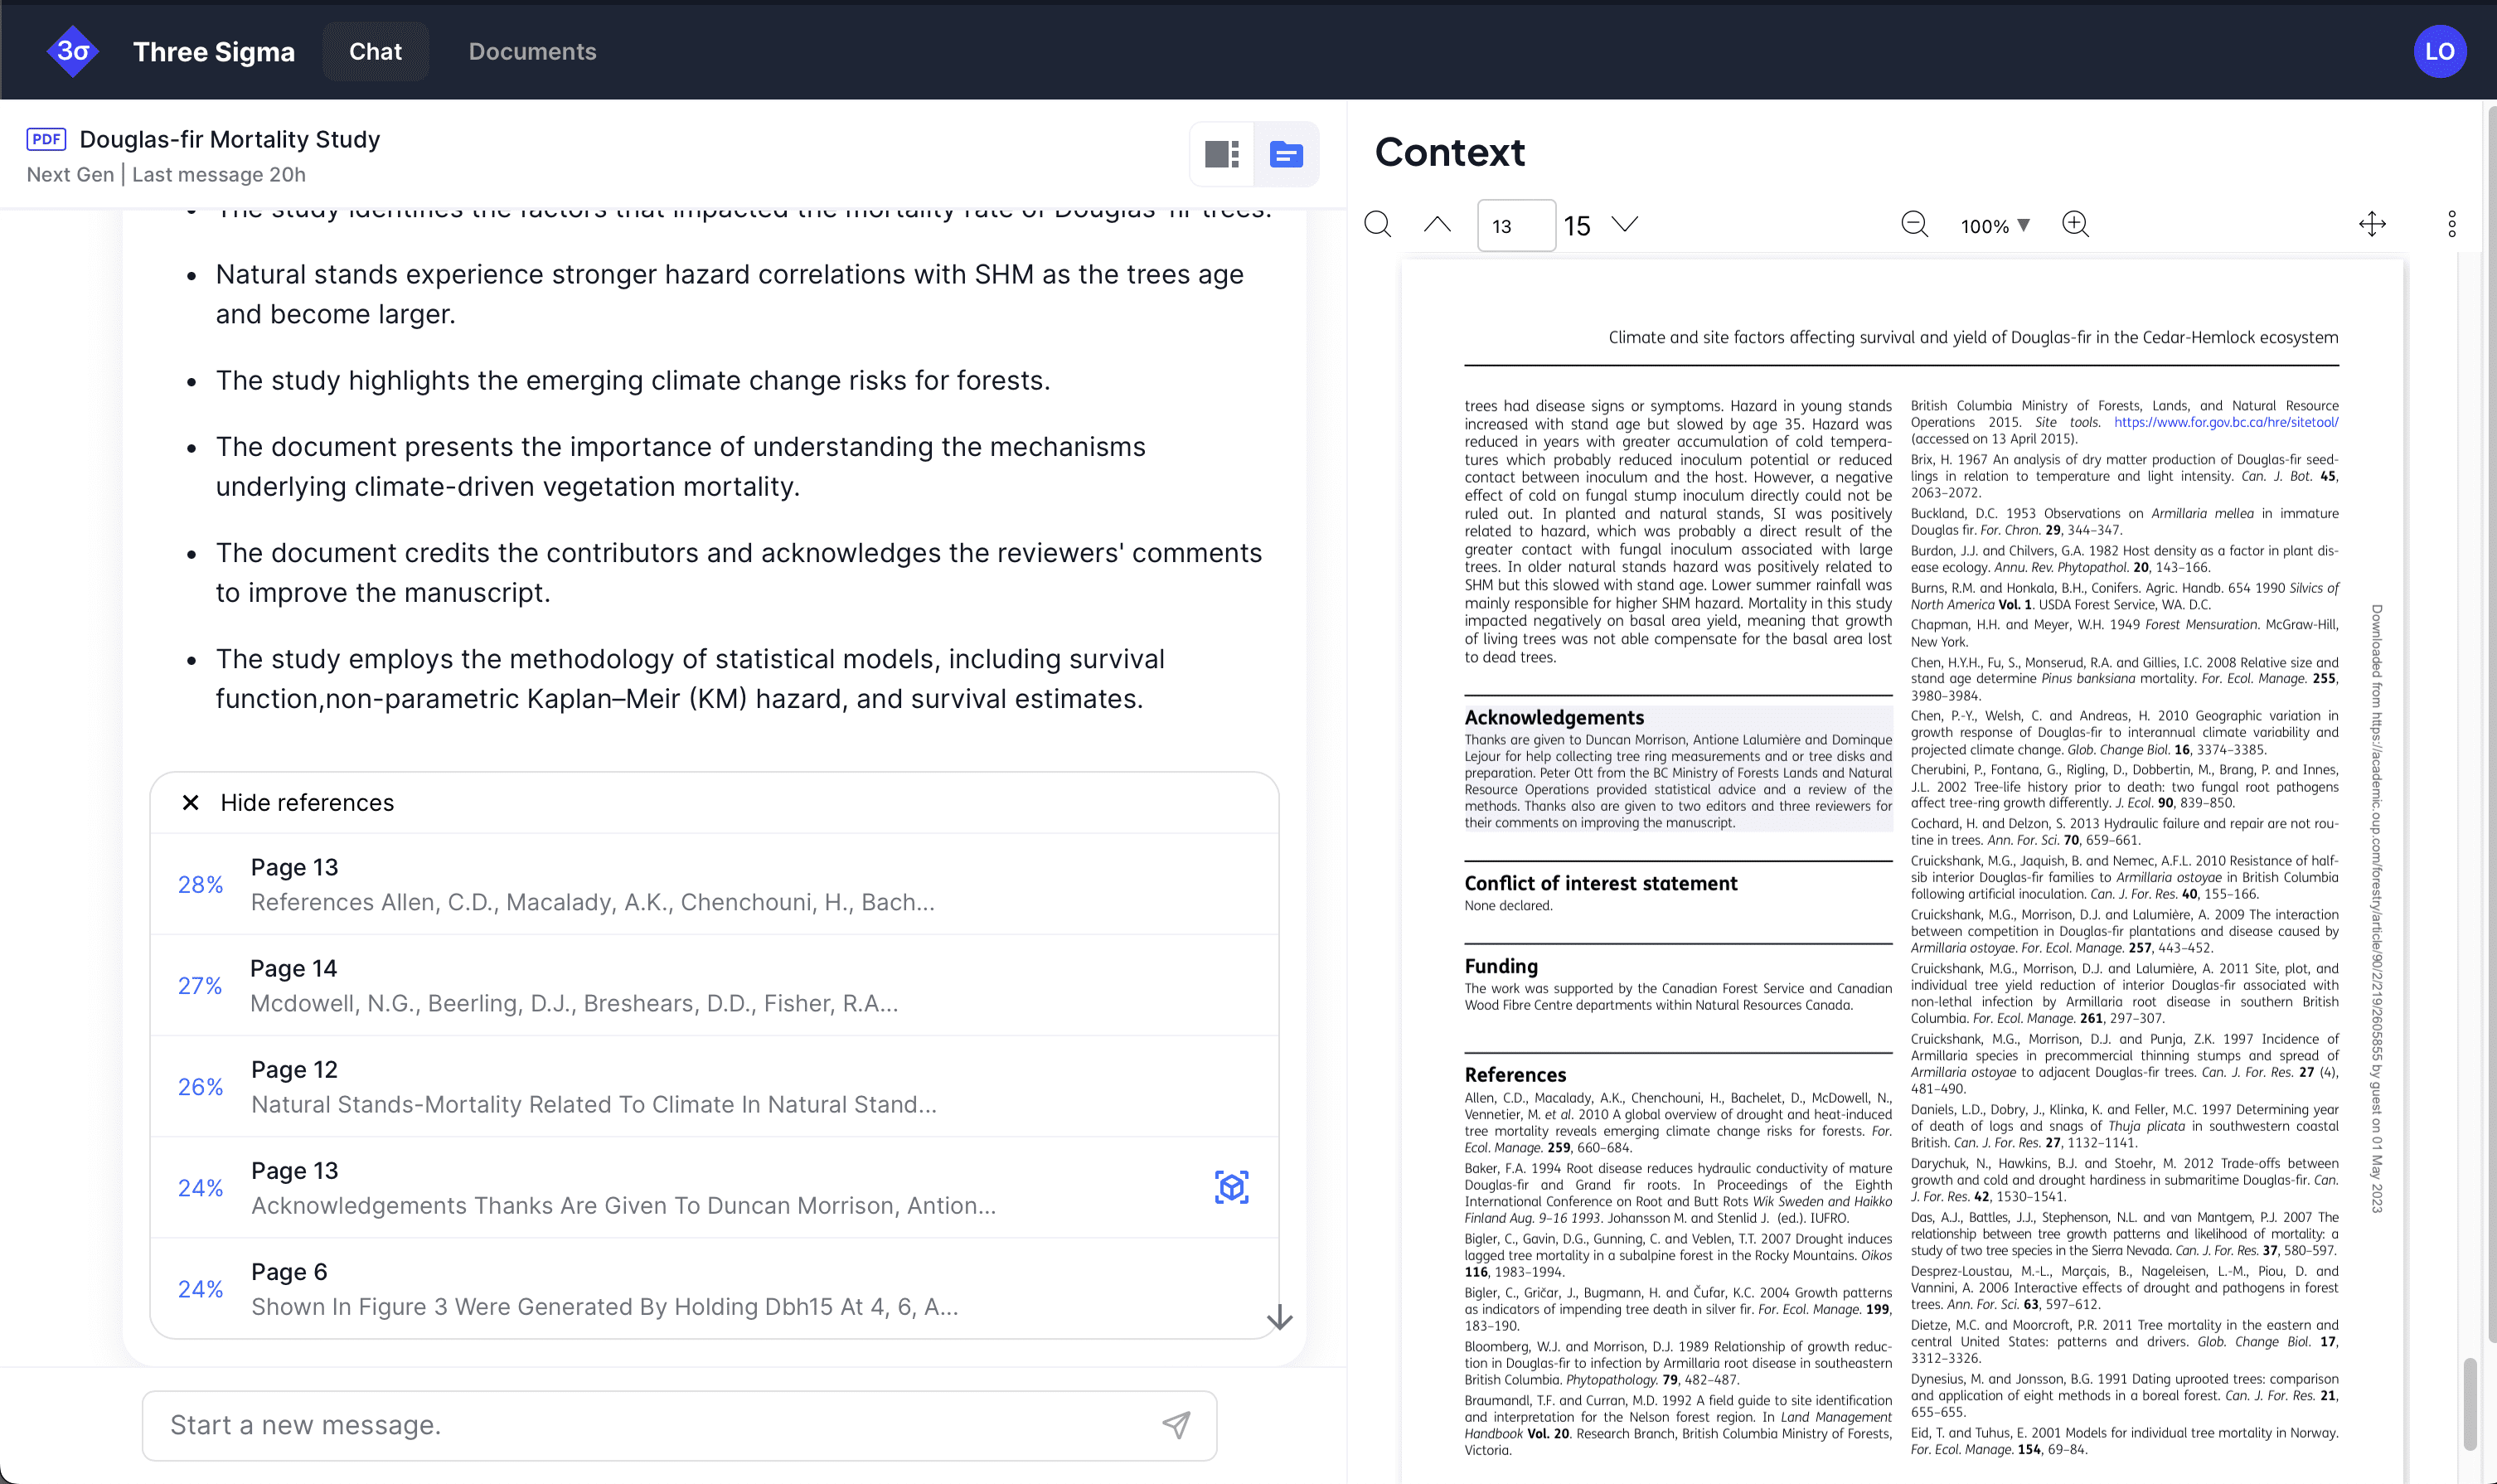Viewport: 2497px width, 1484px height.
Task: Toggle the split panel layout view
Action: pos(1222,154)
